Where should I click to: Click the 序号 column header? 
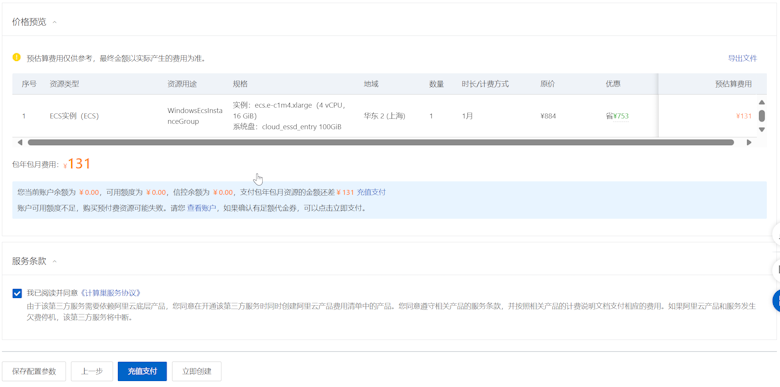coord(29,84)
